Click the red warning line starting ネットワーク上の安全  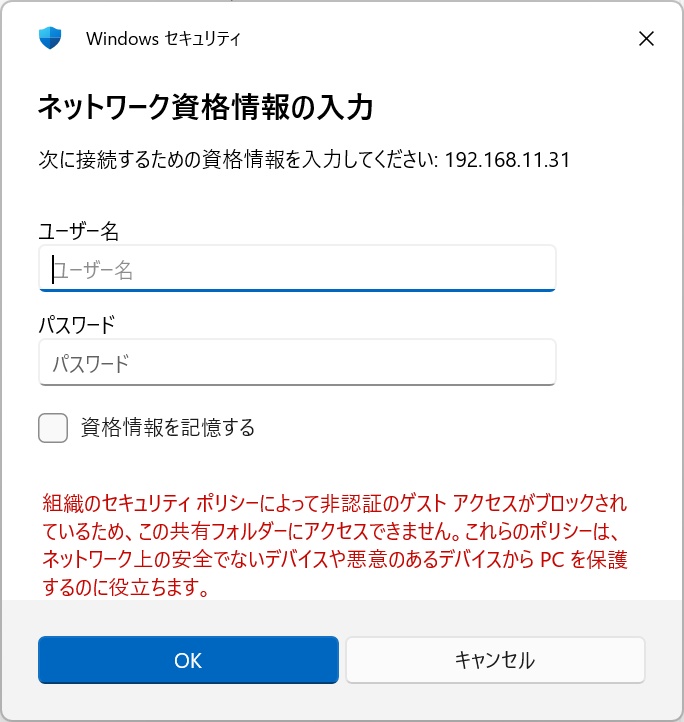335,558
